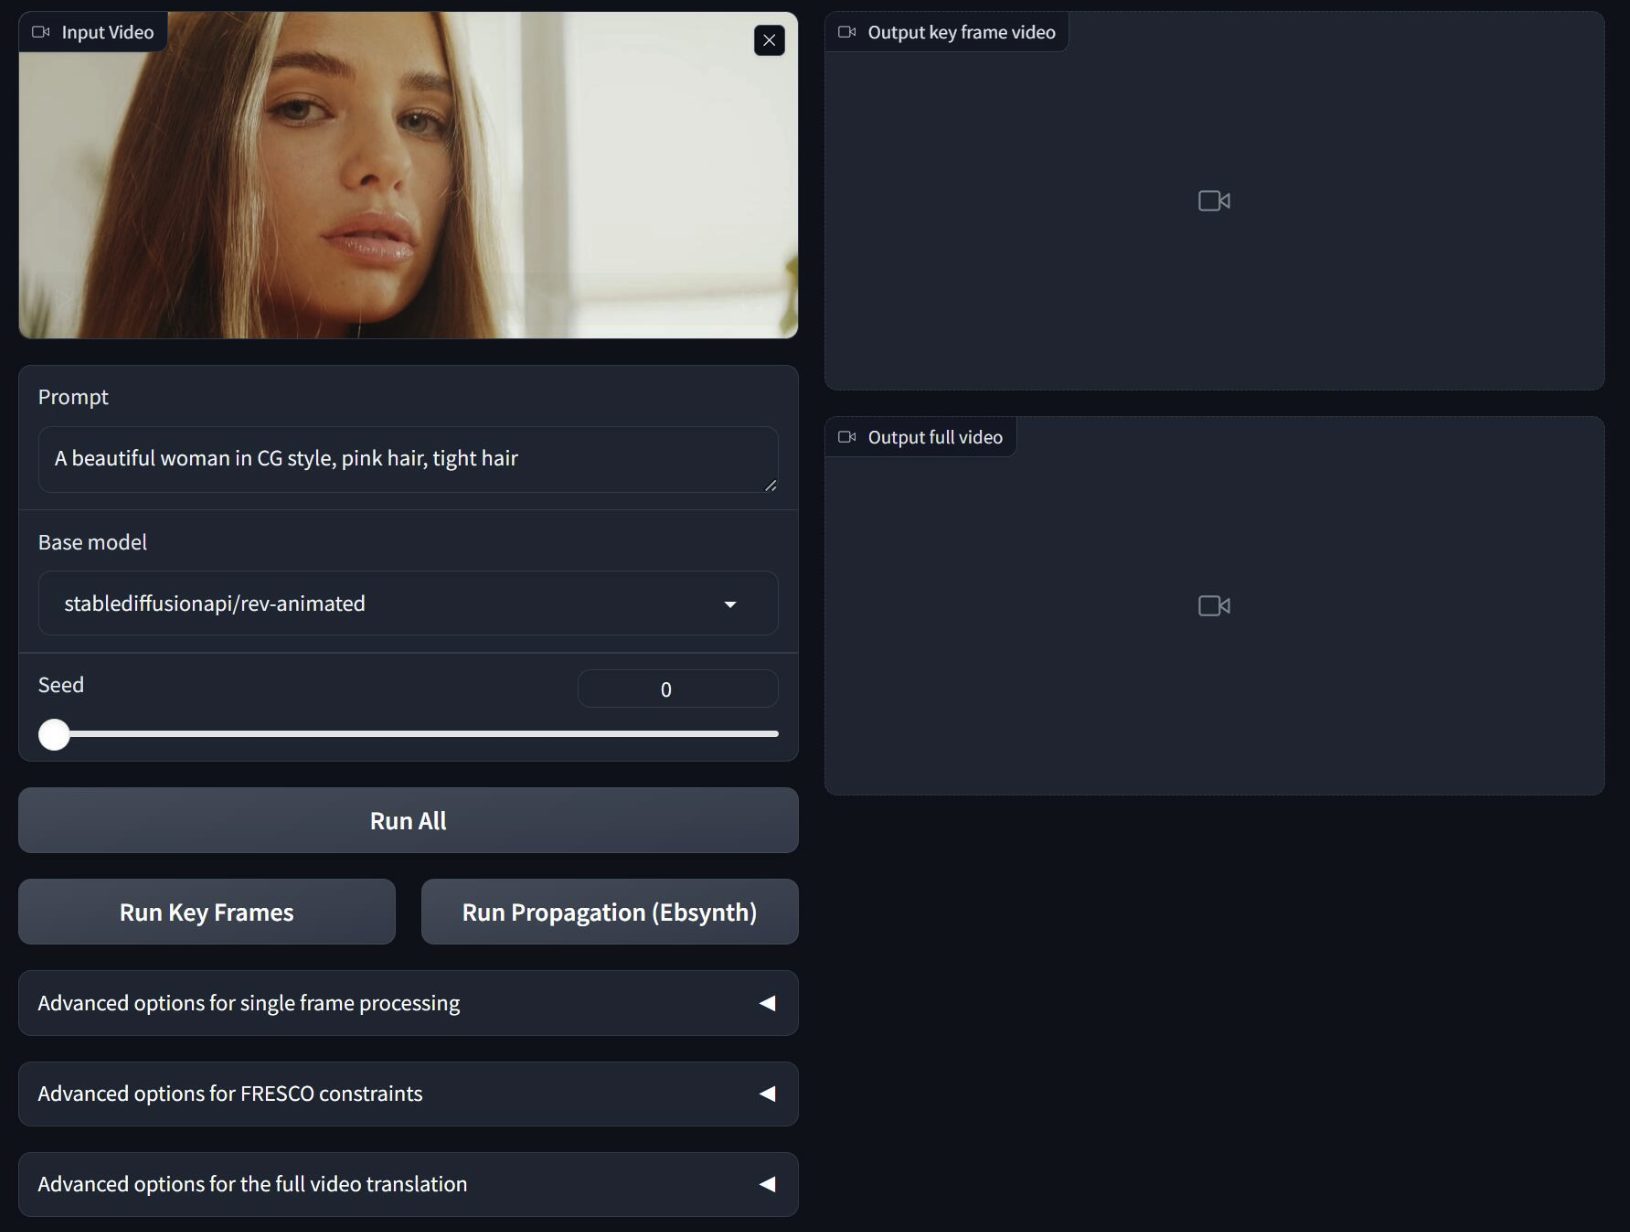The image size is (1630, 1232).
Task: Focus the Seed number input box
Action: pos(677,689)
